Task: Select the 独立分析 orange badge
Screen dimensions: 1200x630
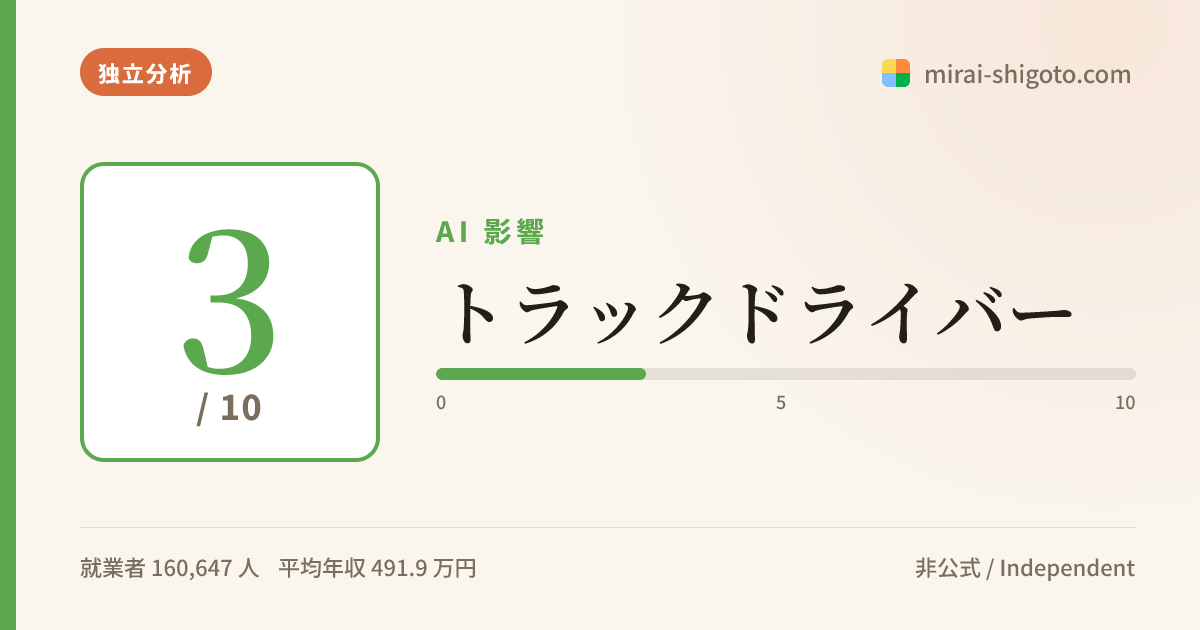Action: click(x=146, y=72)
